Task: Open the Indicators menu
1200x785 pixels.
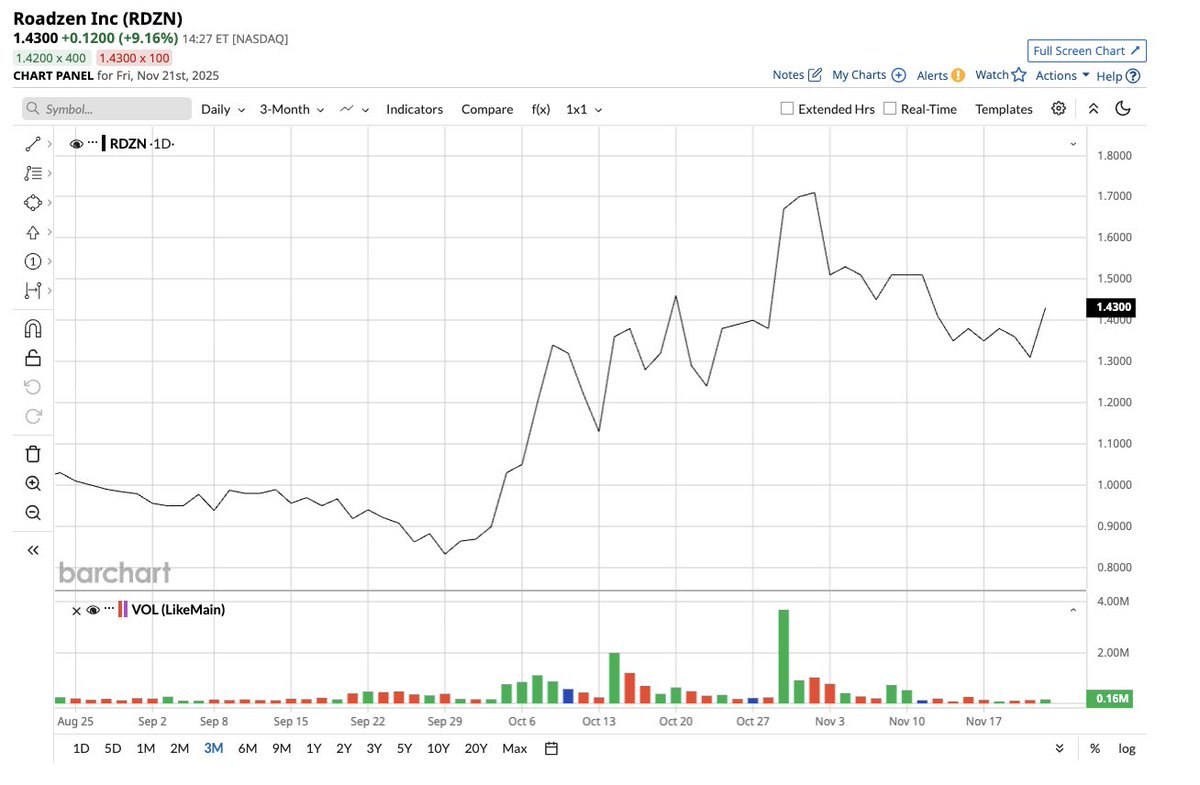Action: [414, 109]
